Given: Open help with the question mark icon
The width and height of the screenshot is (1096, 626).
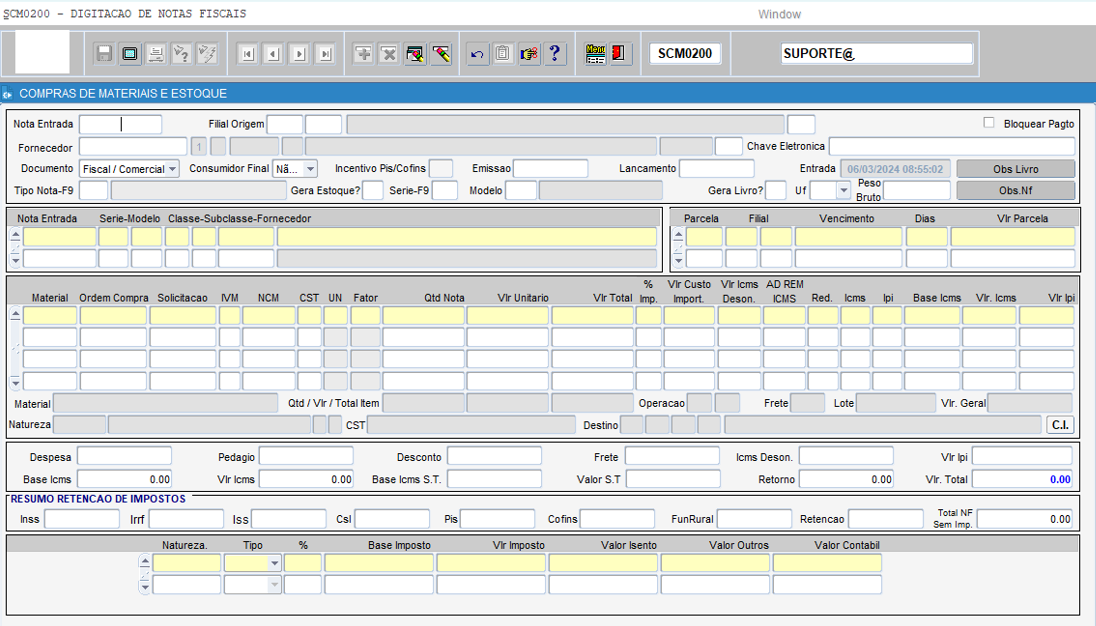Looking at the screenshot, I should pyautogui.click(x=555, y=54).
